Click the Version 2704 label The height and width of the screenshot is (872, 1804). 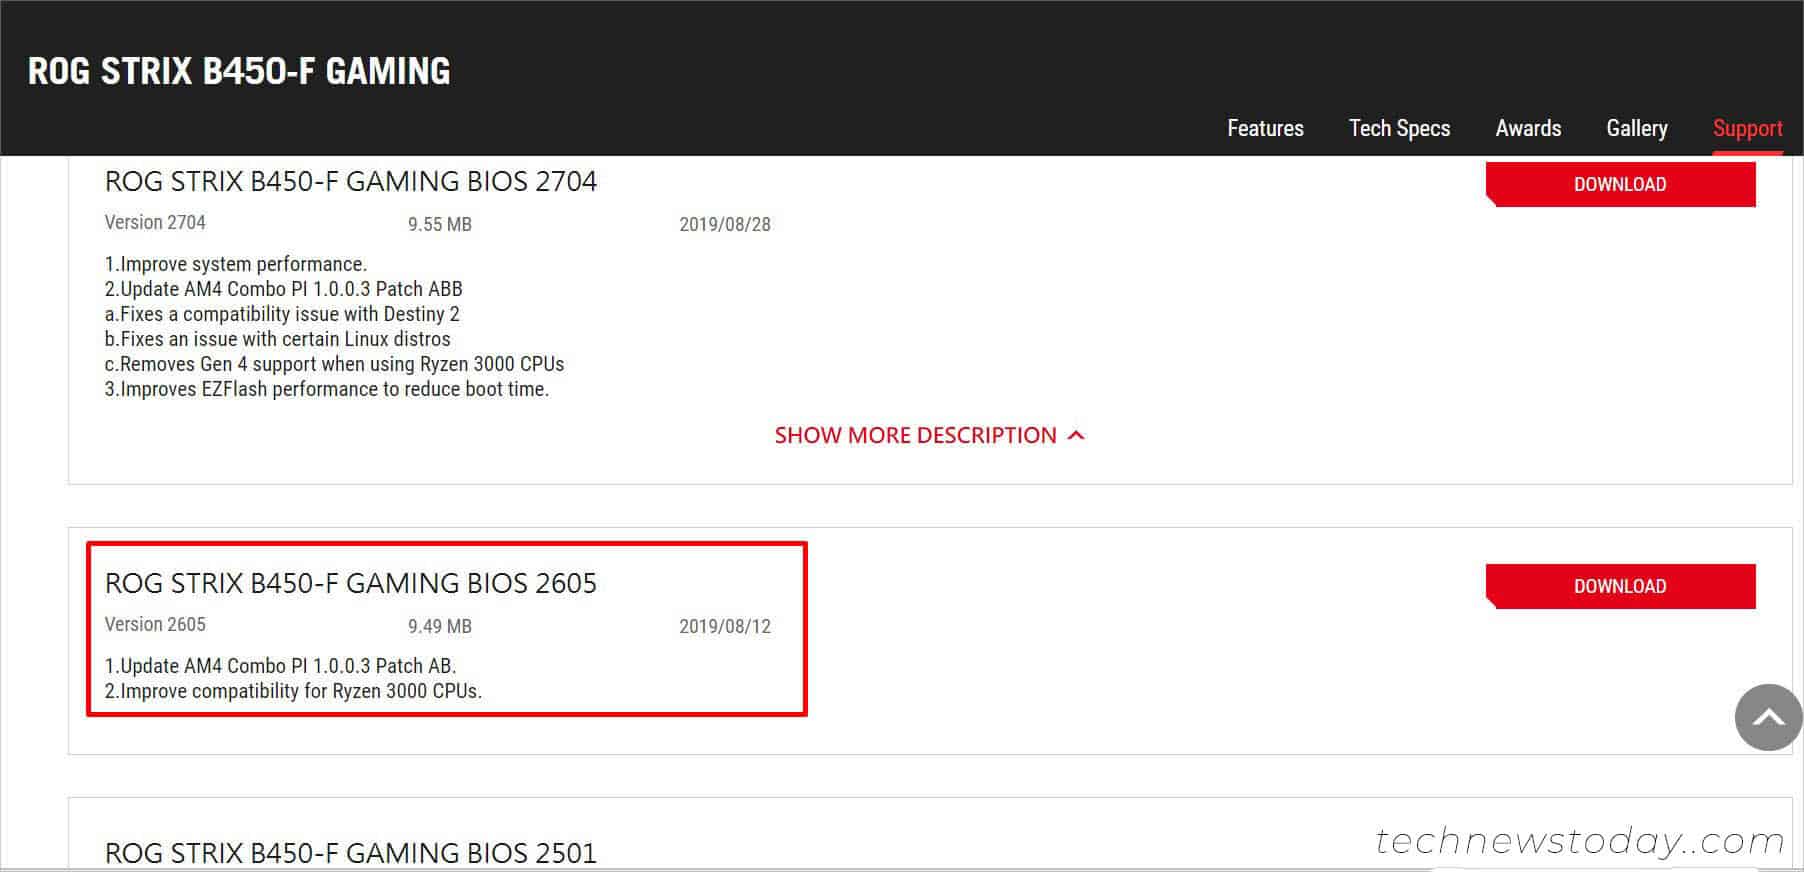click(155, 222)
